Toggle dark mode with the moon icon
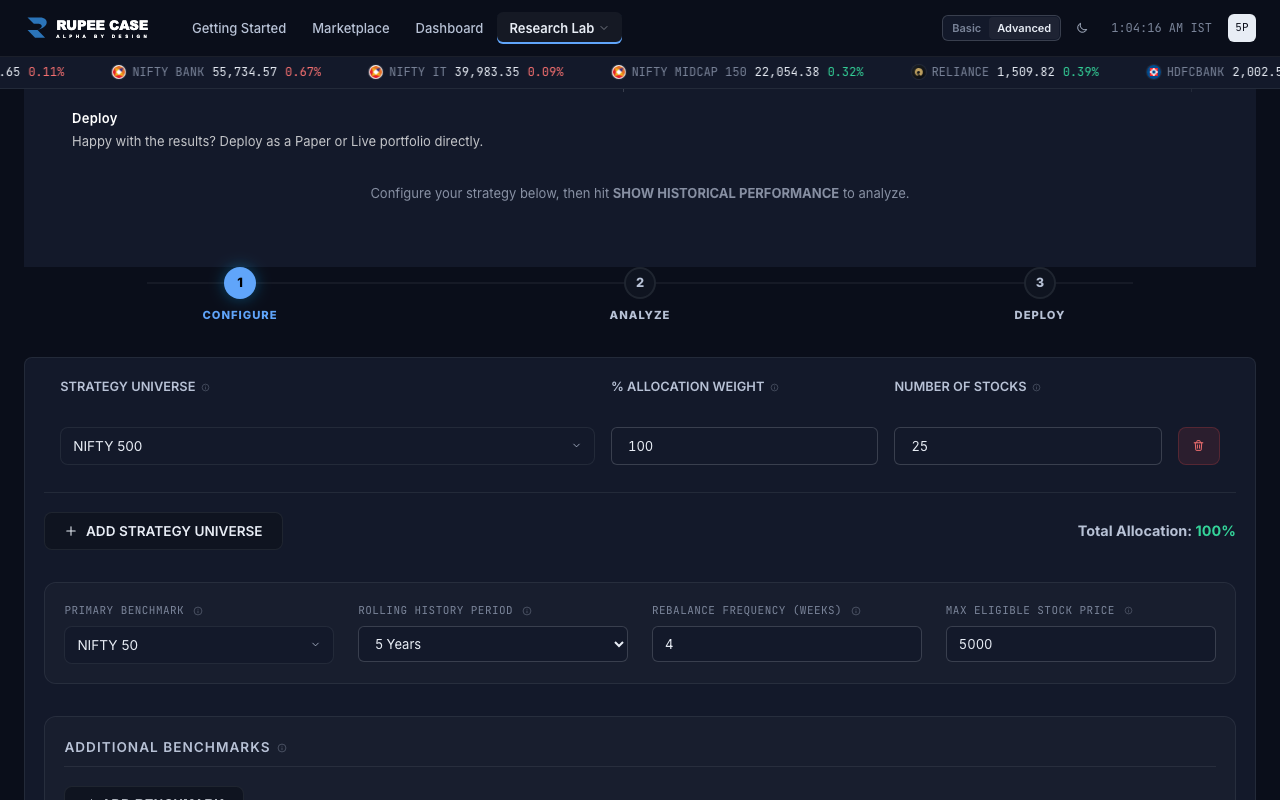This screenshot has width=1280, height=800. [x=1082, y=28]
